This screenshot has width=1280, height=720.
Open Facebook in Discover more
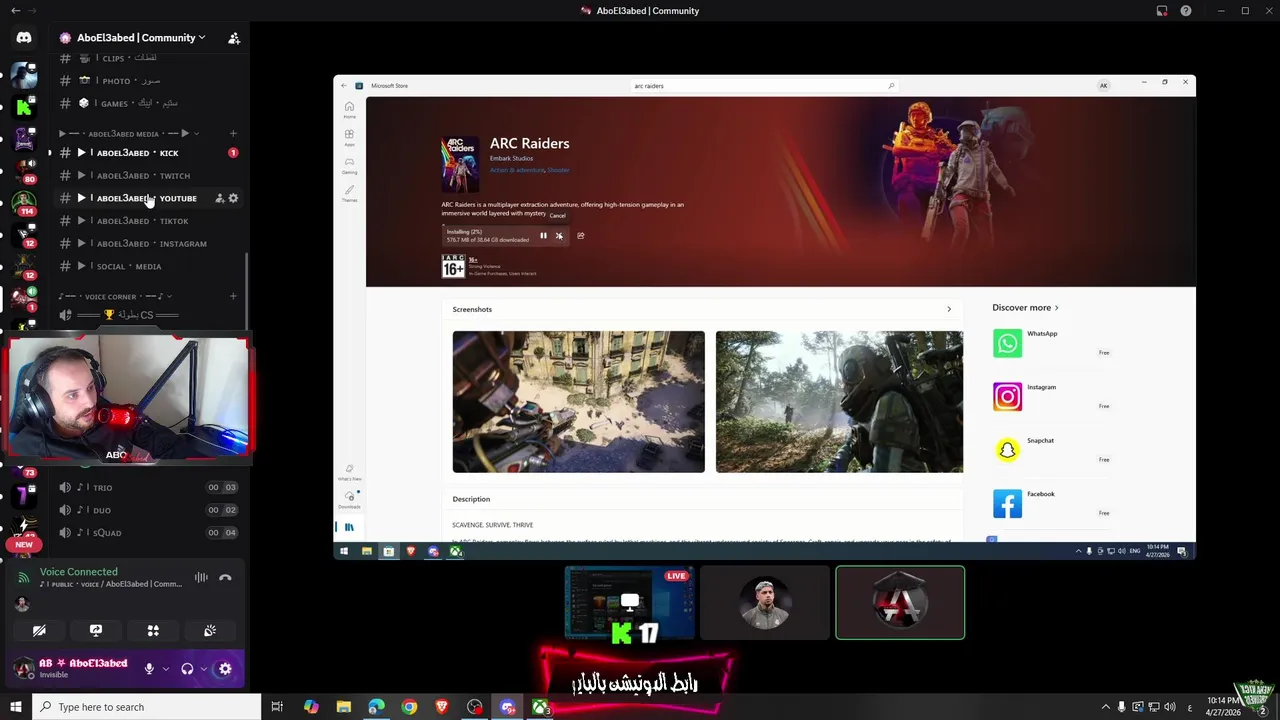click(x=1053, y=503)
